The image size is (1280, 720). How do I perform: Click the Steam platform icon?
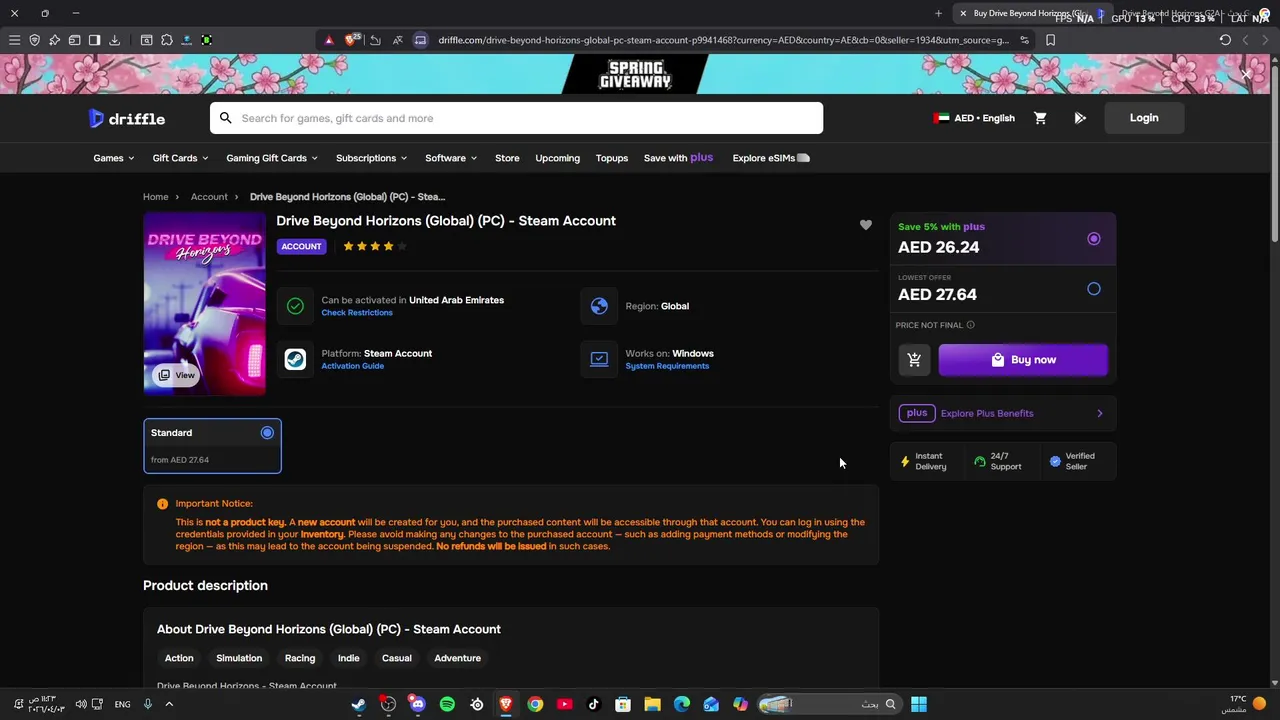[x=295, y=359]
